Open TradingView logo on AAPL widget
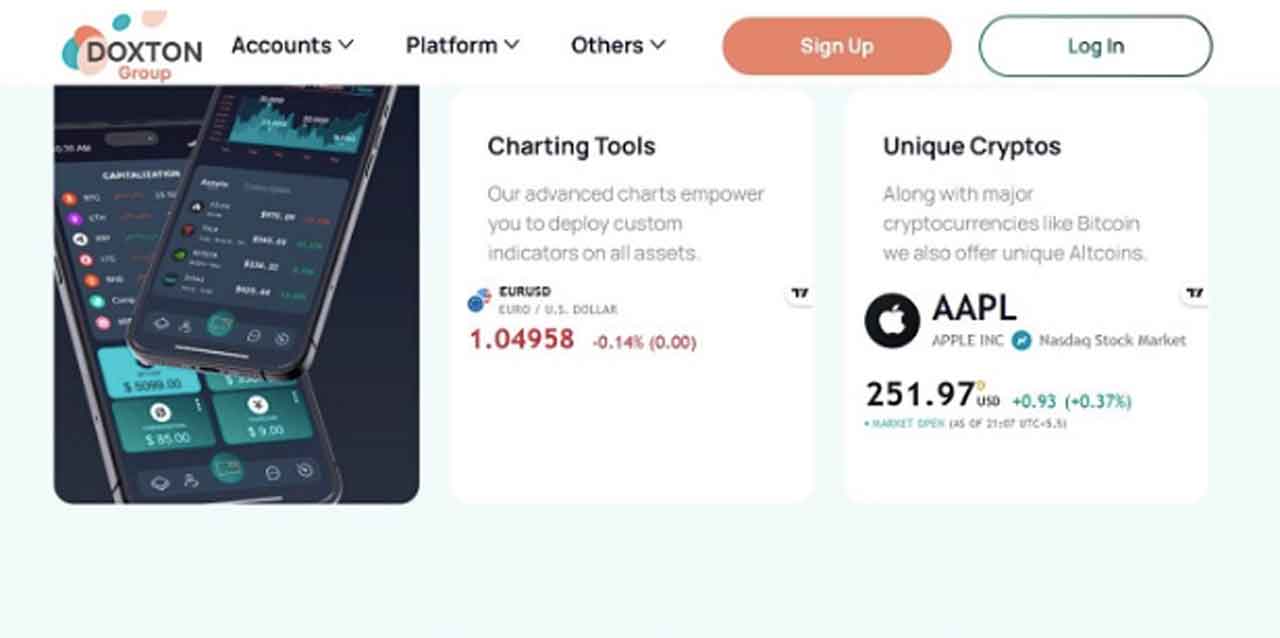The height and width of the screenshot is (638, 1280). coord(1194,294)
